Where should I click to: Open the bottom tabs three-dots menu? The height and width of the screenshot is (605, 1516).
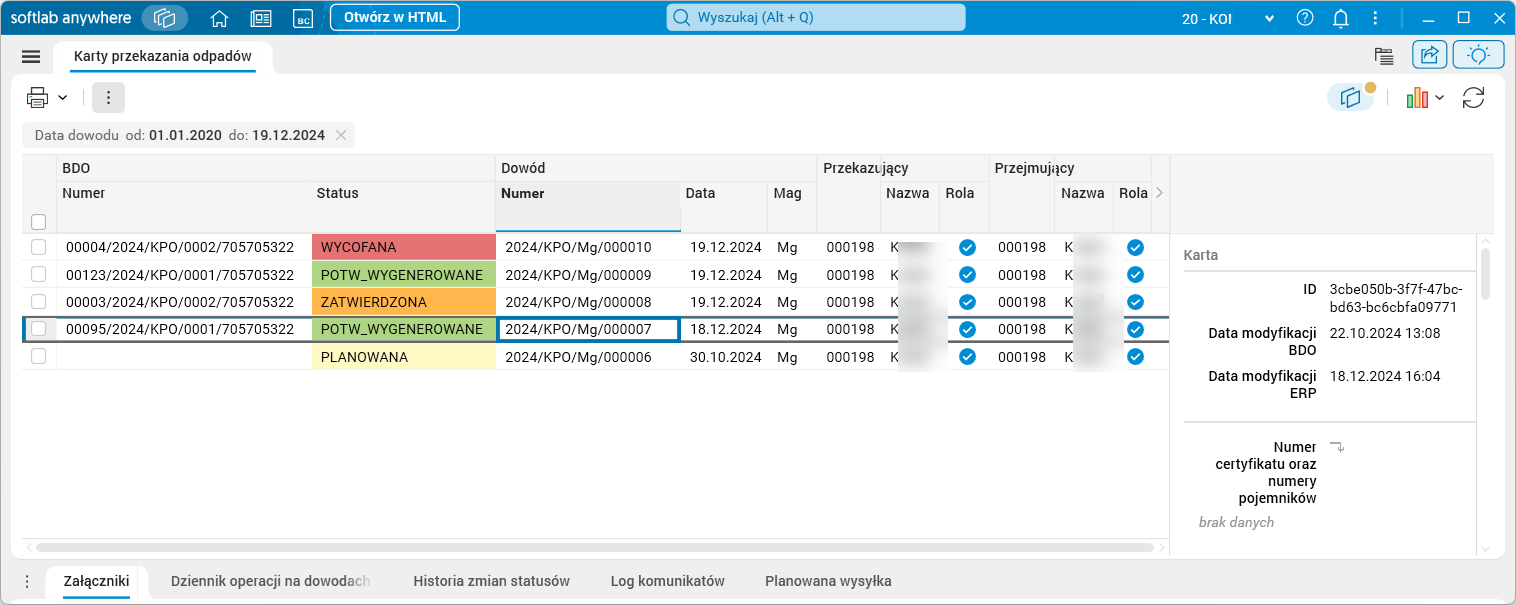click(27, 581)
